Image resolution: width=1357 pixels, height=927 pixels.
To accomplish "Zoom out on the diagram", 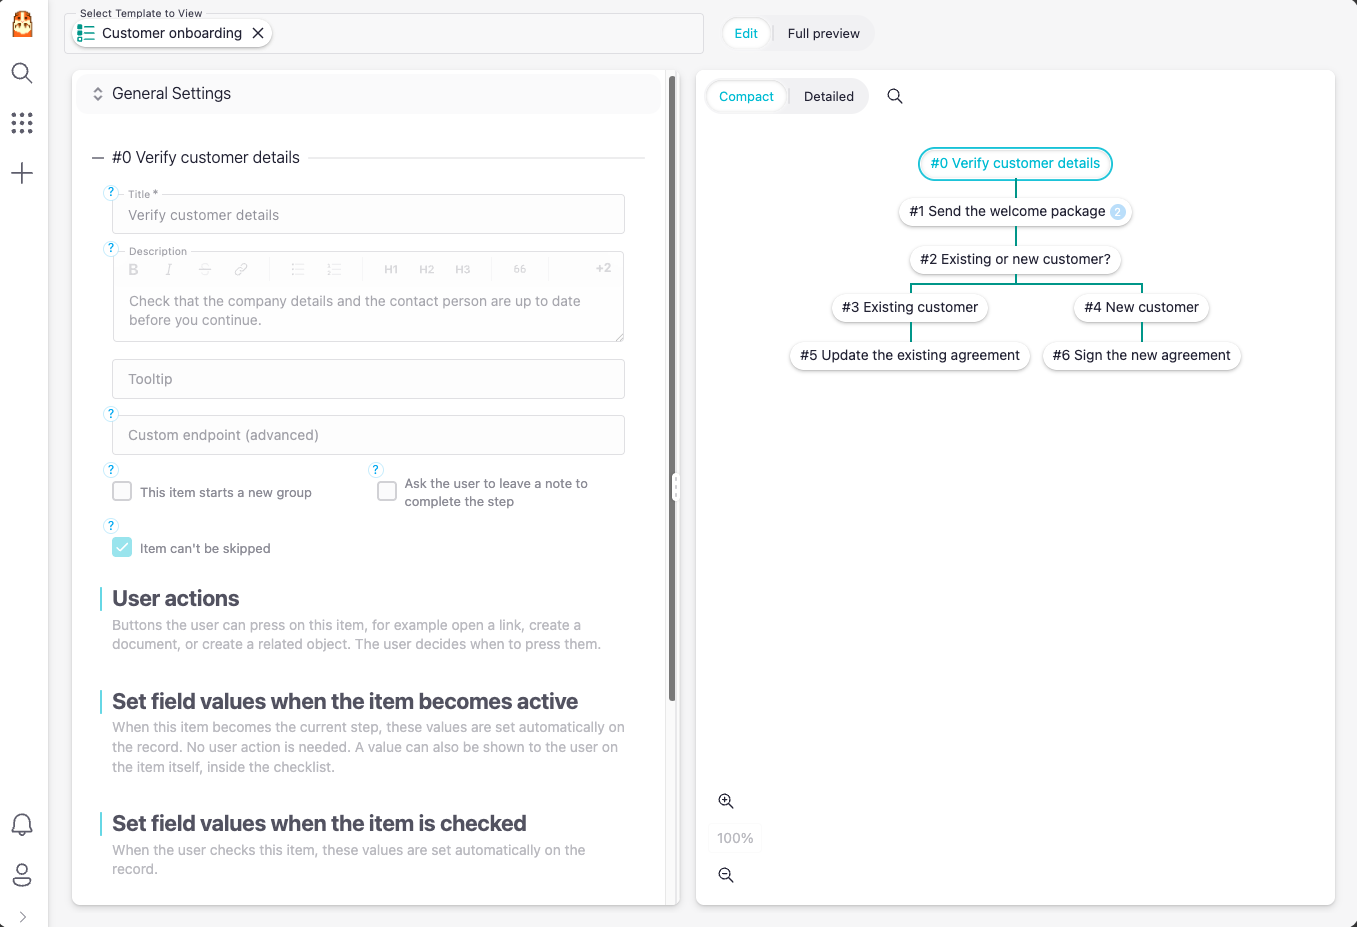I will click(726, 875).
